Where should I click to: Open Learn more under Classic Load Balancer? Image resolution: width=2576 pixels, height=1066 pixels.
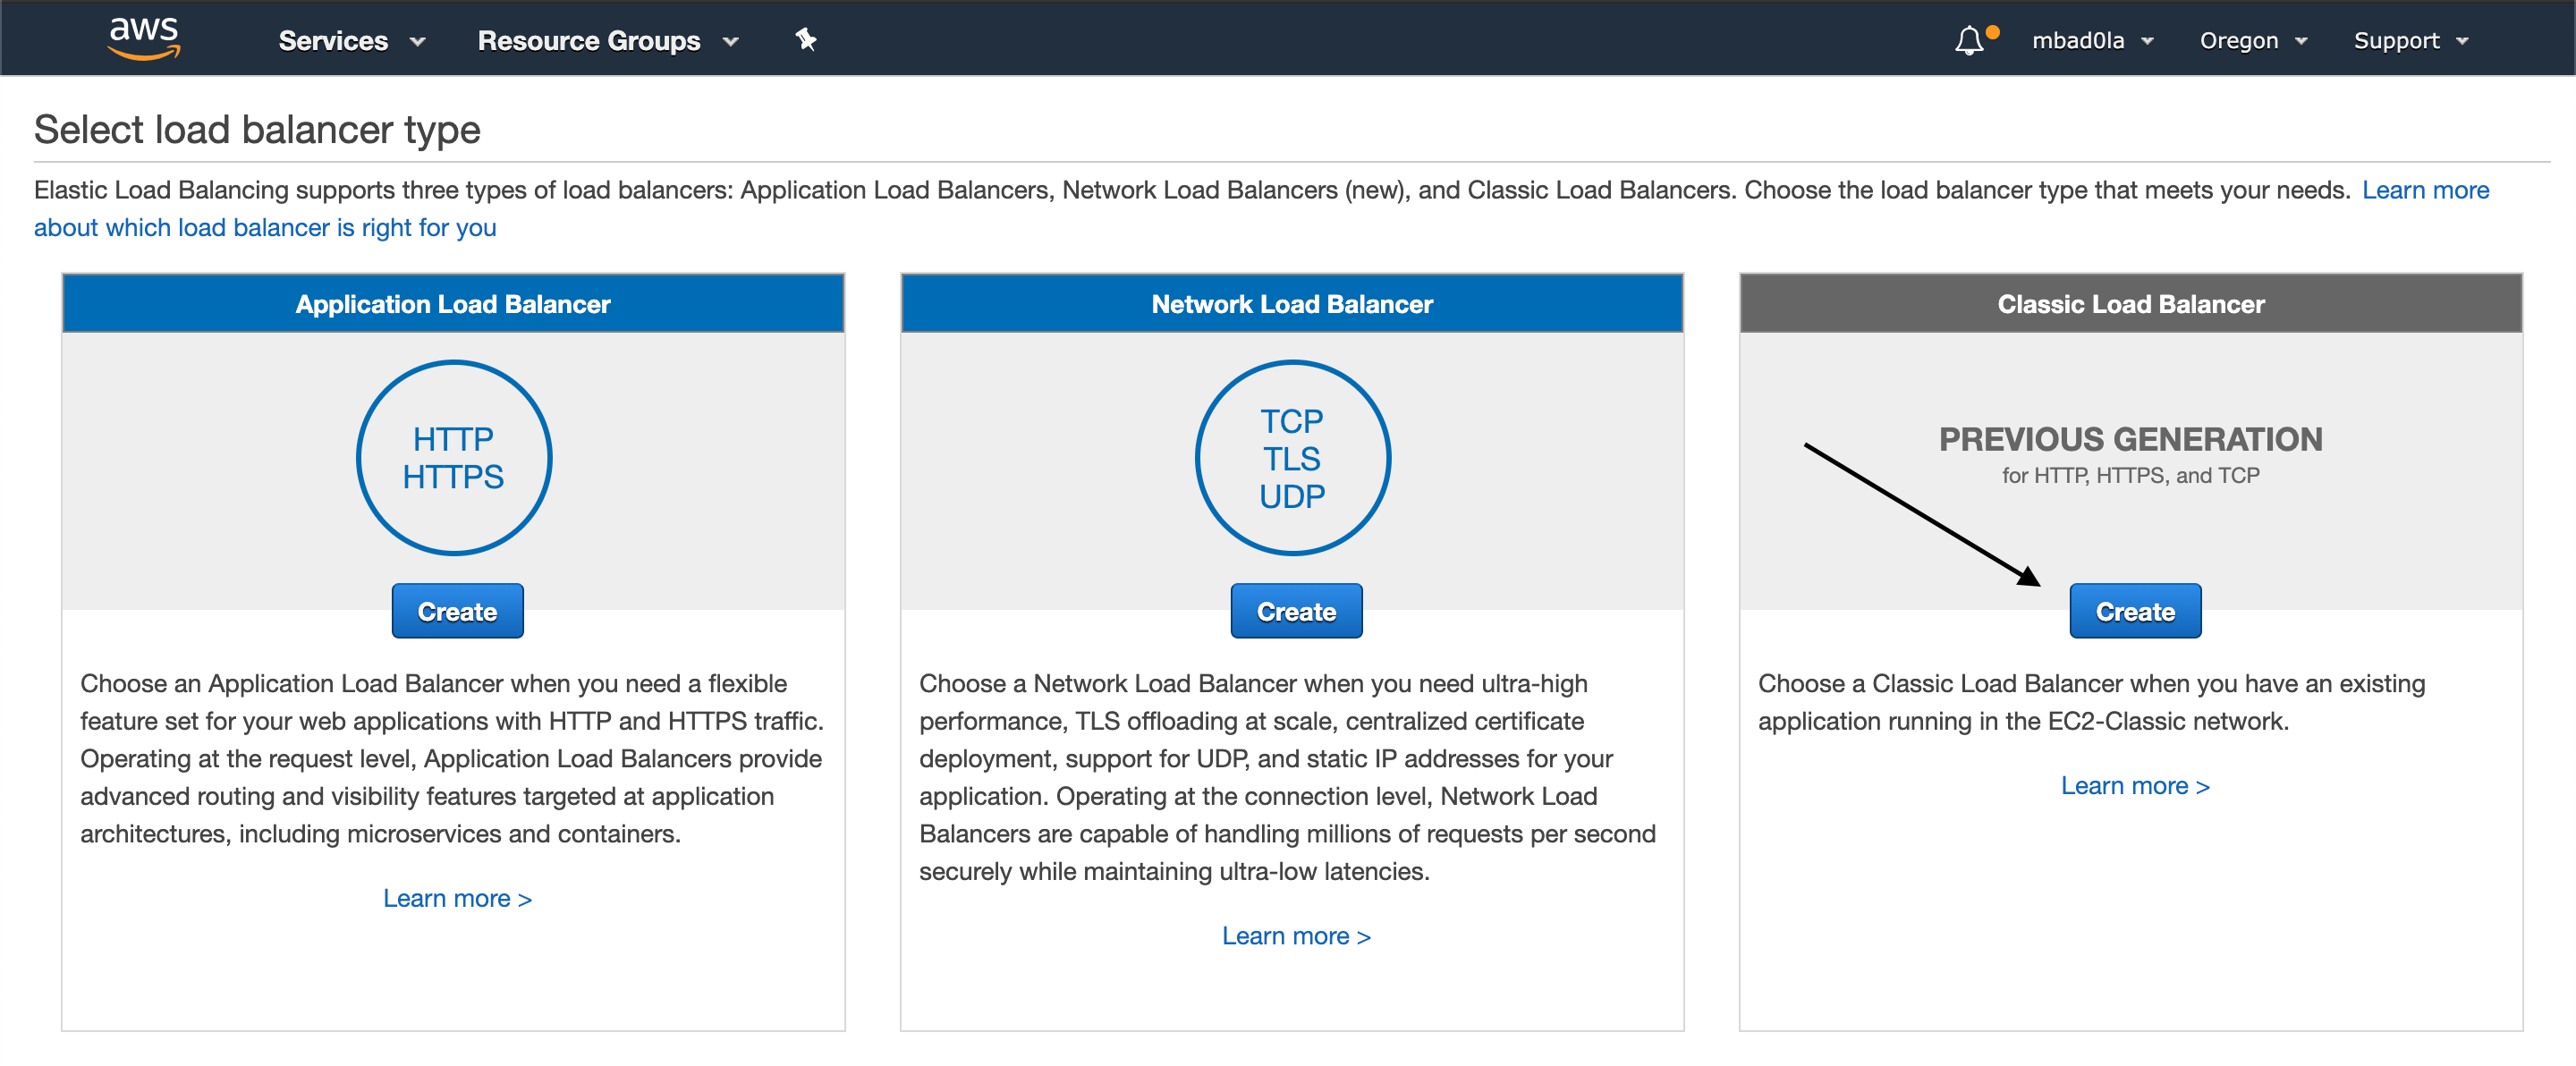click(x=2135, y=786)
